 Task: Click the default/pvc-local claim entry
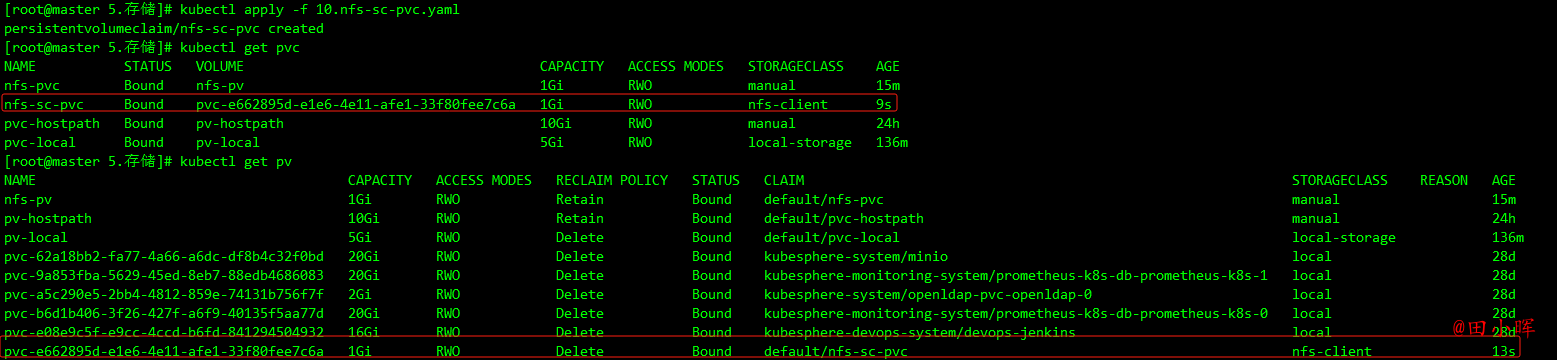point(832,237)
